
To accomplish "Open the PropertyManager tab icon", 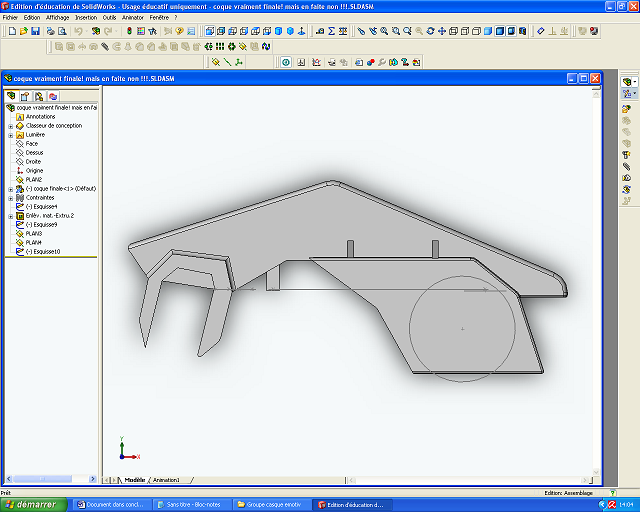I will tap(24, 96).
